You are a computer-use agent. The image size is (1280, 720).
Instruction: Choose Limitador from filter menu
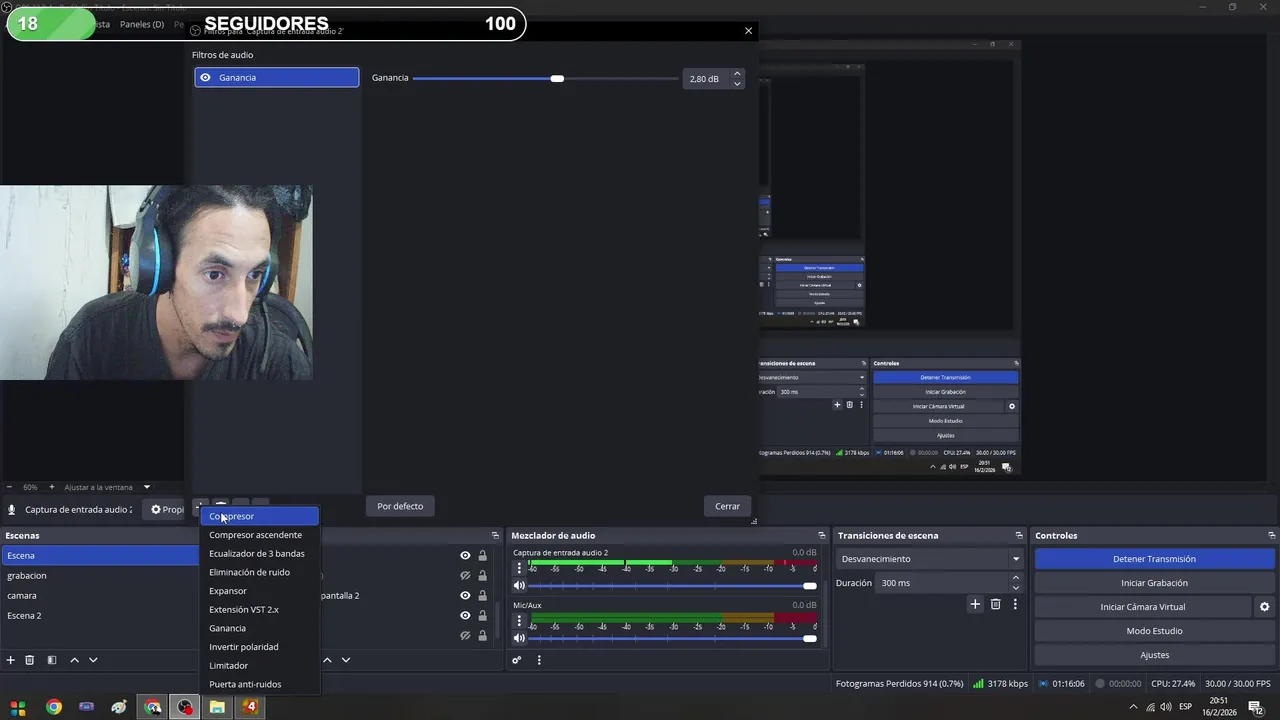pos(260,666)
